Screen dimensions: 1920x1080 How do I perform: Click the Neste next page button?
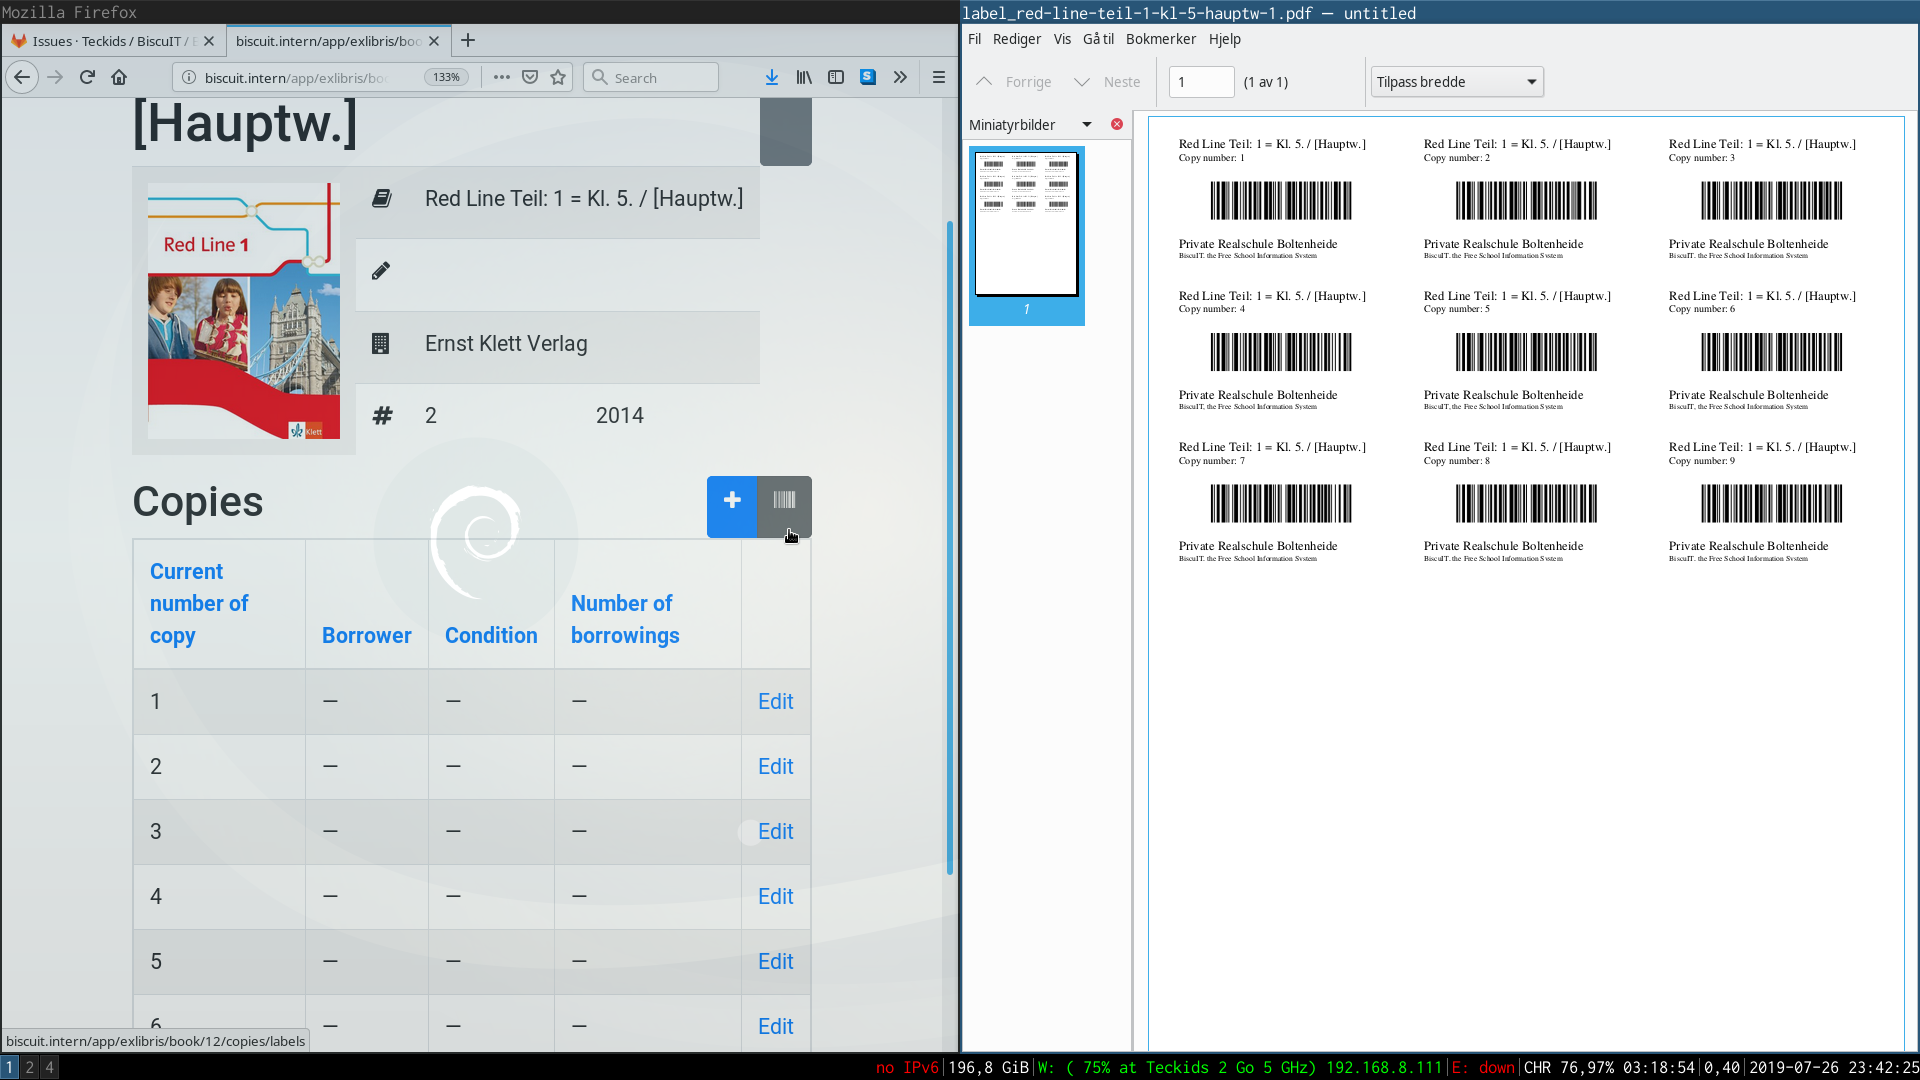(1108, 82)
